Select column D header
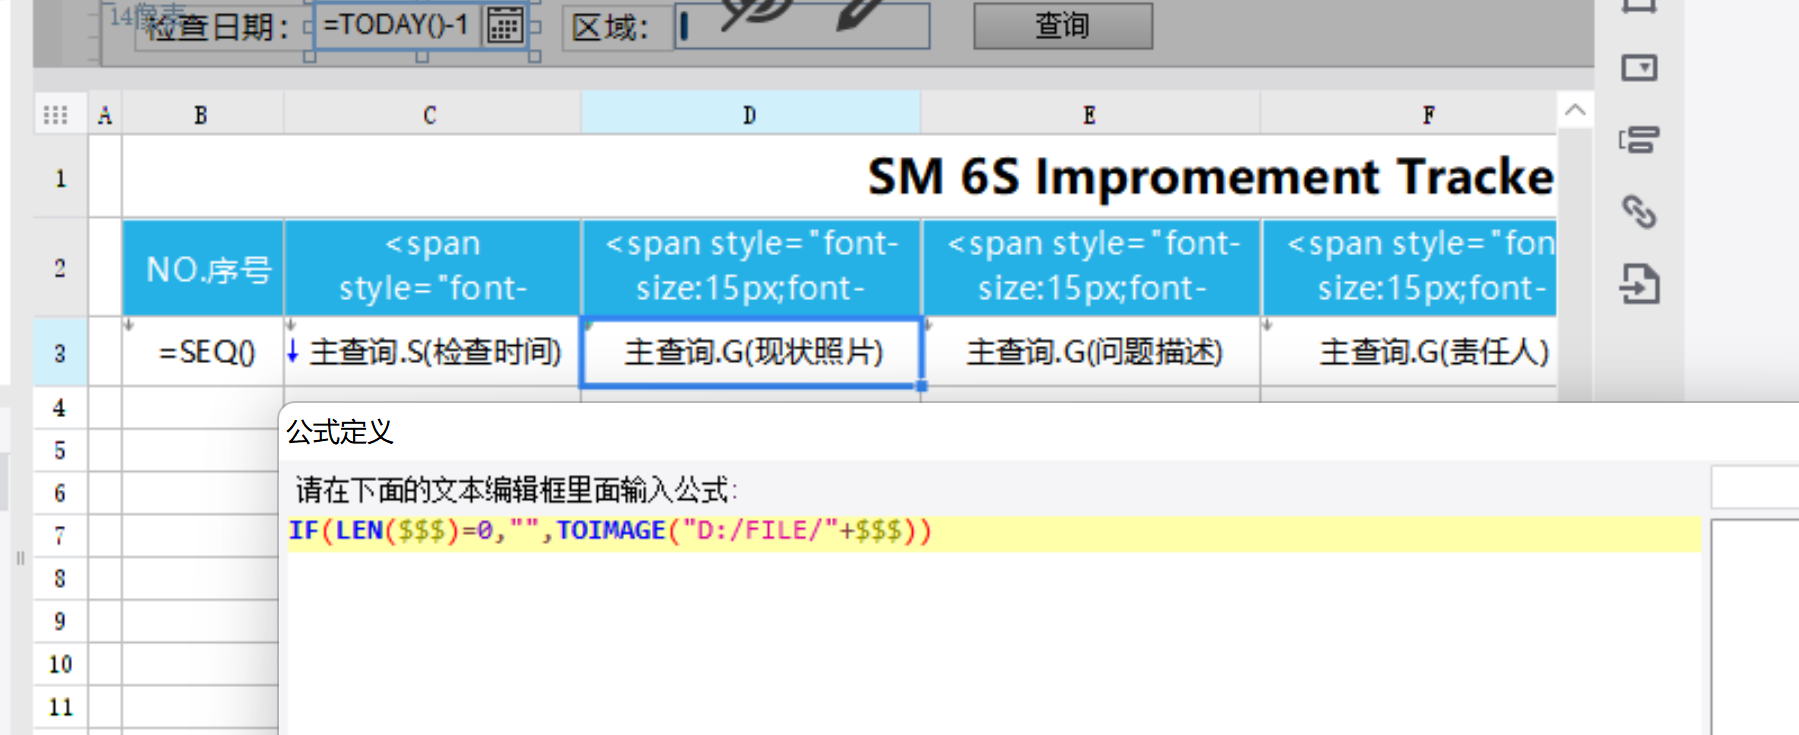Viewport: 1799px width, 735px height. [x=750, y=115]
